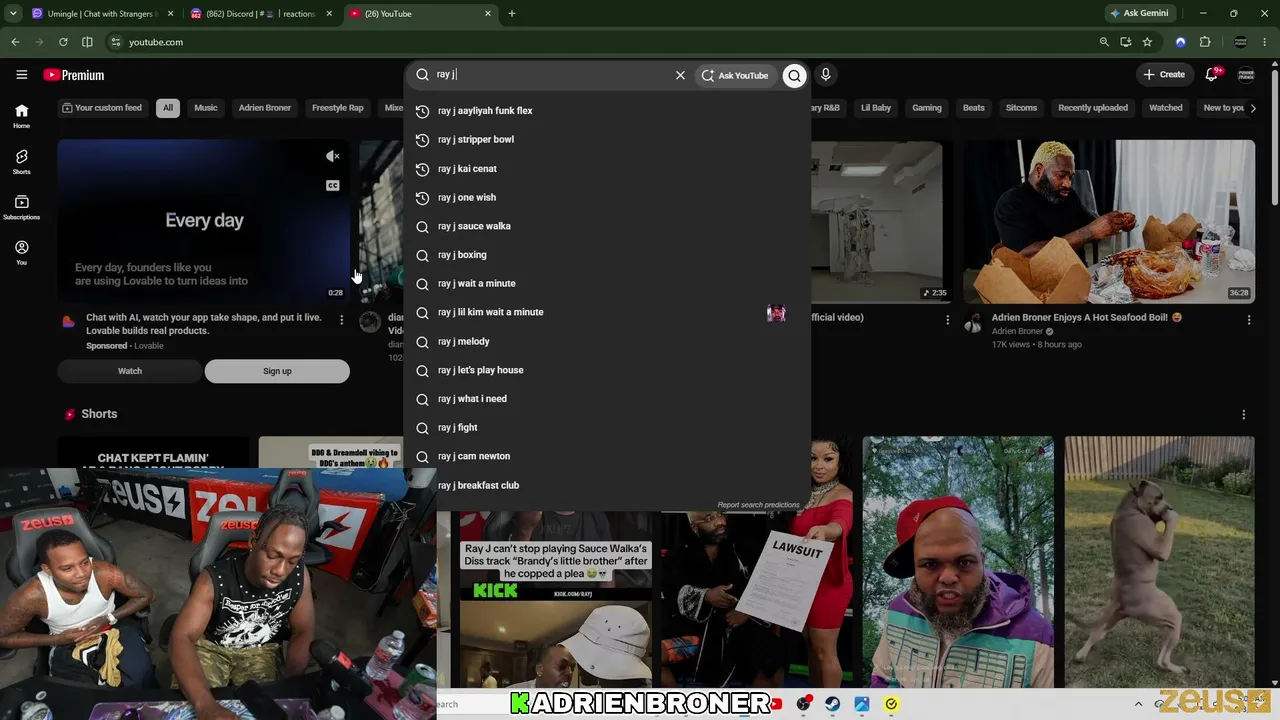Viewport: 1280px width, 720px height.
Task: Click the Watch button on the ad
Action: click(130, 371)
